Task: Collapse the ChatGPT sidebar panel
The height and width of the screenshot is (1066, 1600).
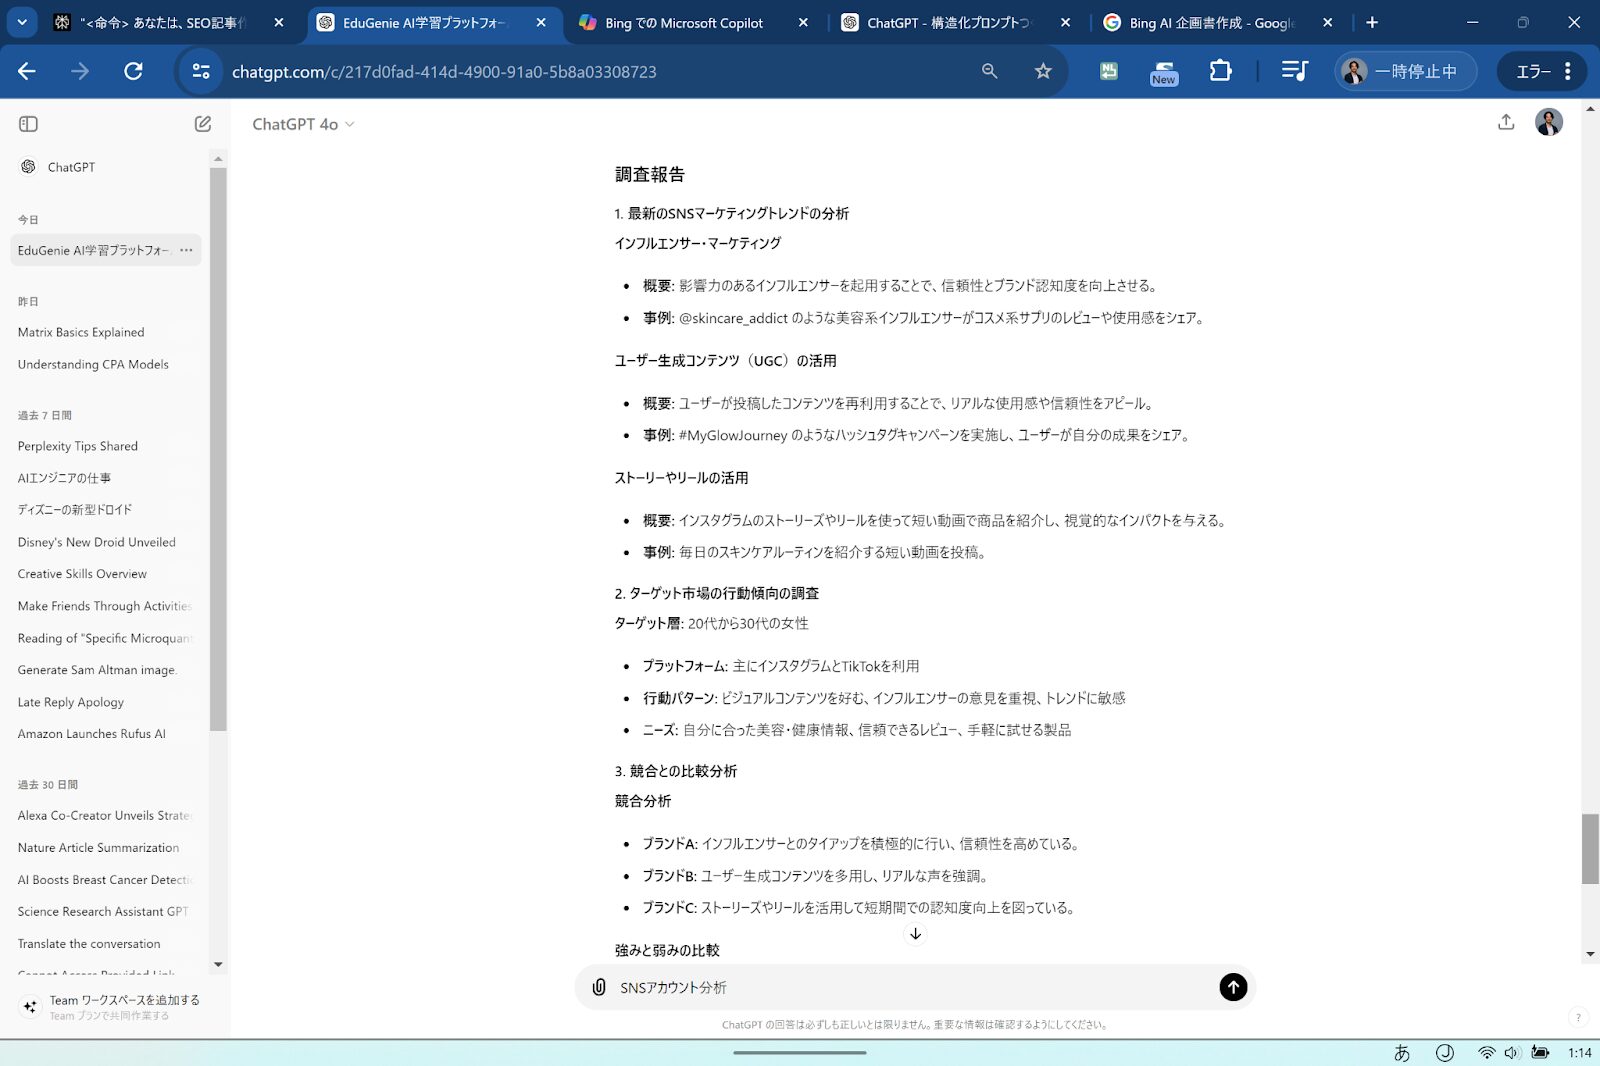Action: click(x=28, y=124)
